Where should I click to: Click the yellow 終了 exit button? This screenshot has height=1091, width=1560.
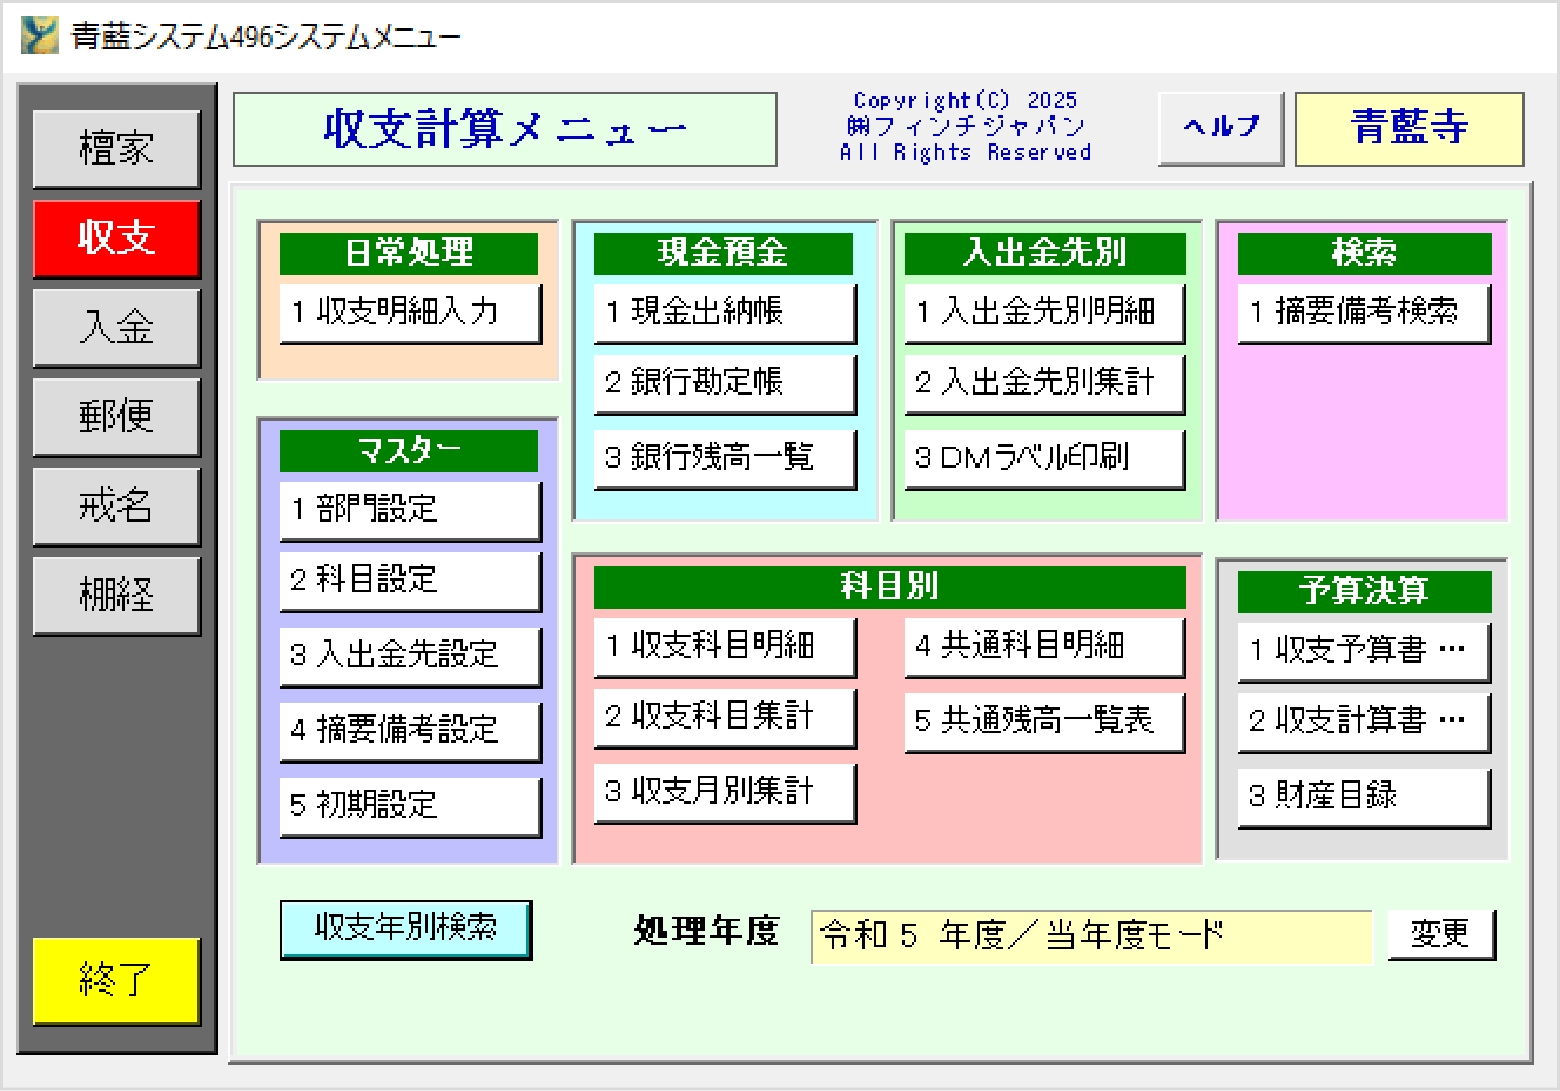coord(116,980)
